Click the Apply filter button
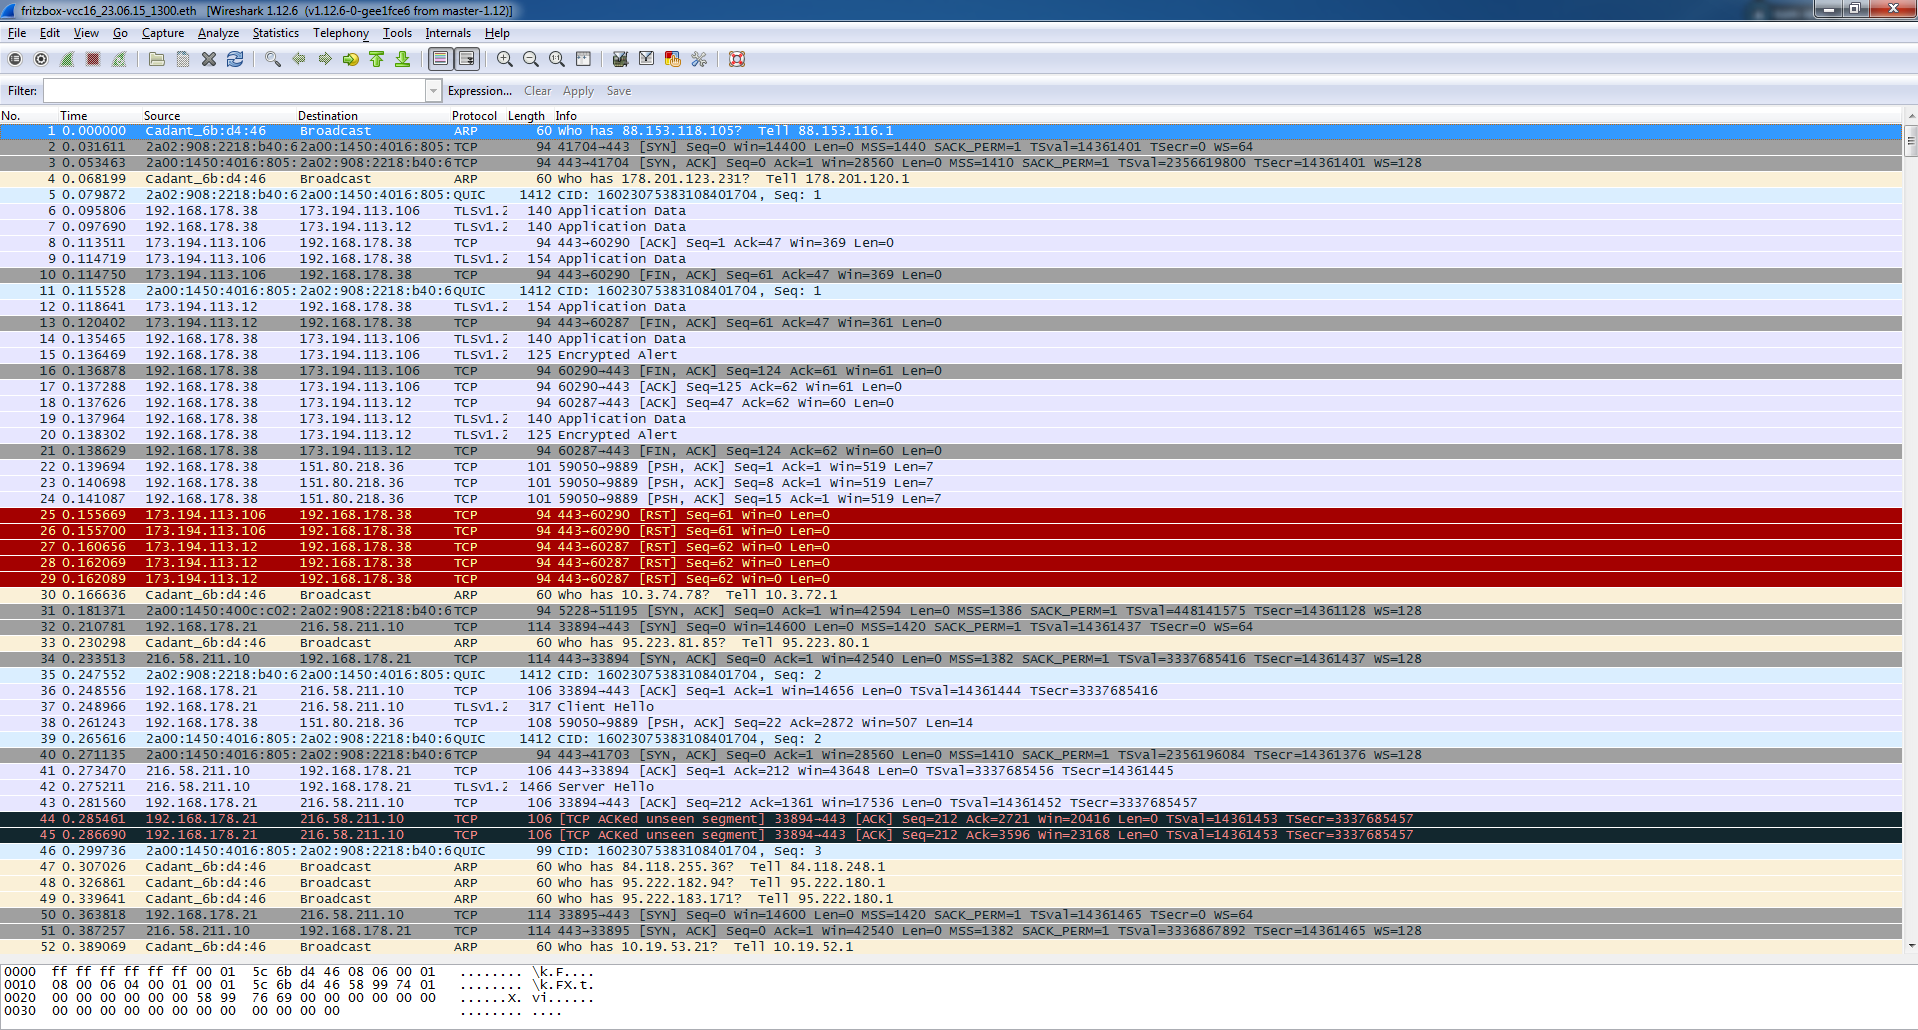1918x1030 pixels. (578, 91)
